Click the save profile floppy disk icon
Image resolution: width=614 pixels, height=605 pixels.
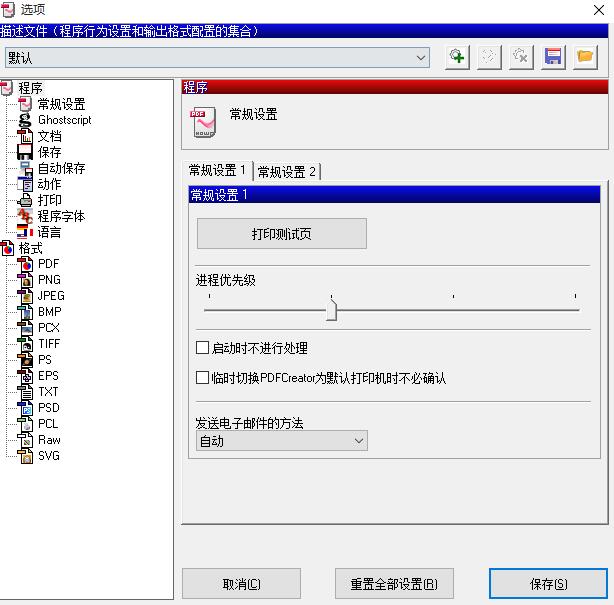[553, 57]
